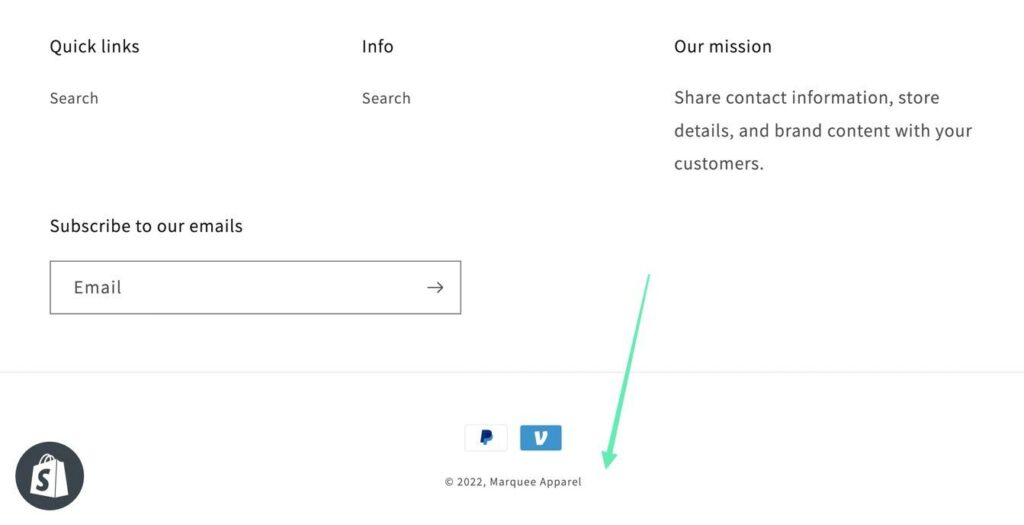1024x525 pixels.
Task: Click the word 'customers.' in mission text
Action: pyautogui.click(x=719, y=164)
